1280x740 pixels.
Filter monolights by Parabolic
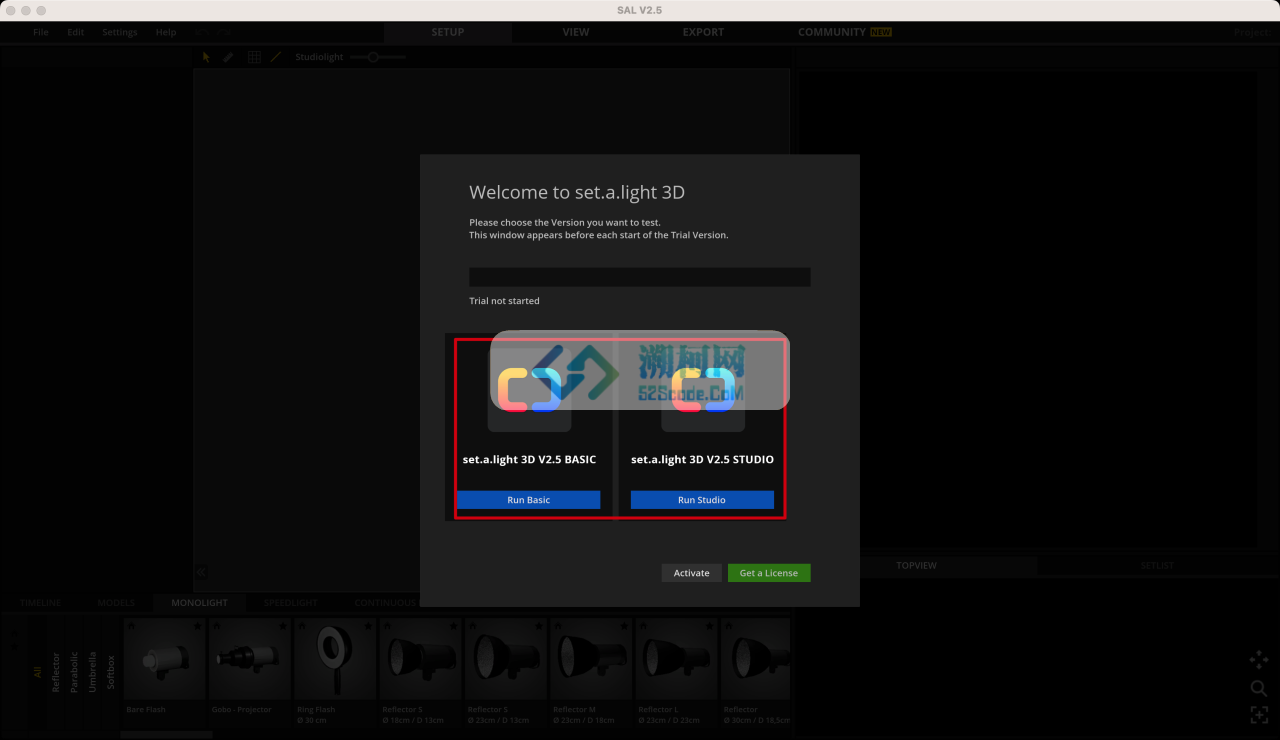(x=74, y=673)
